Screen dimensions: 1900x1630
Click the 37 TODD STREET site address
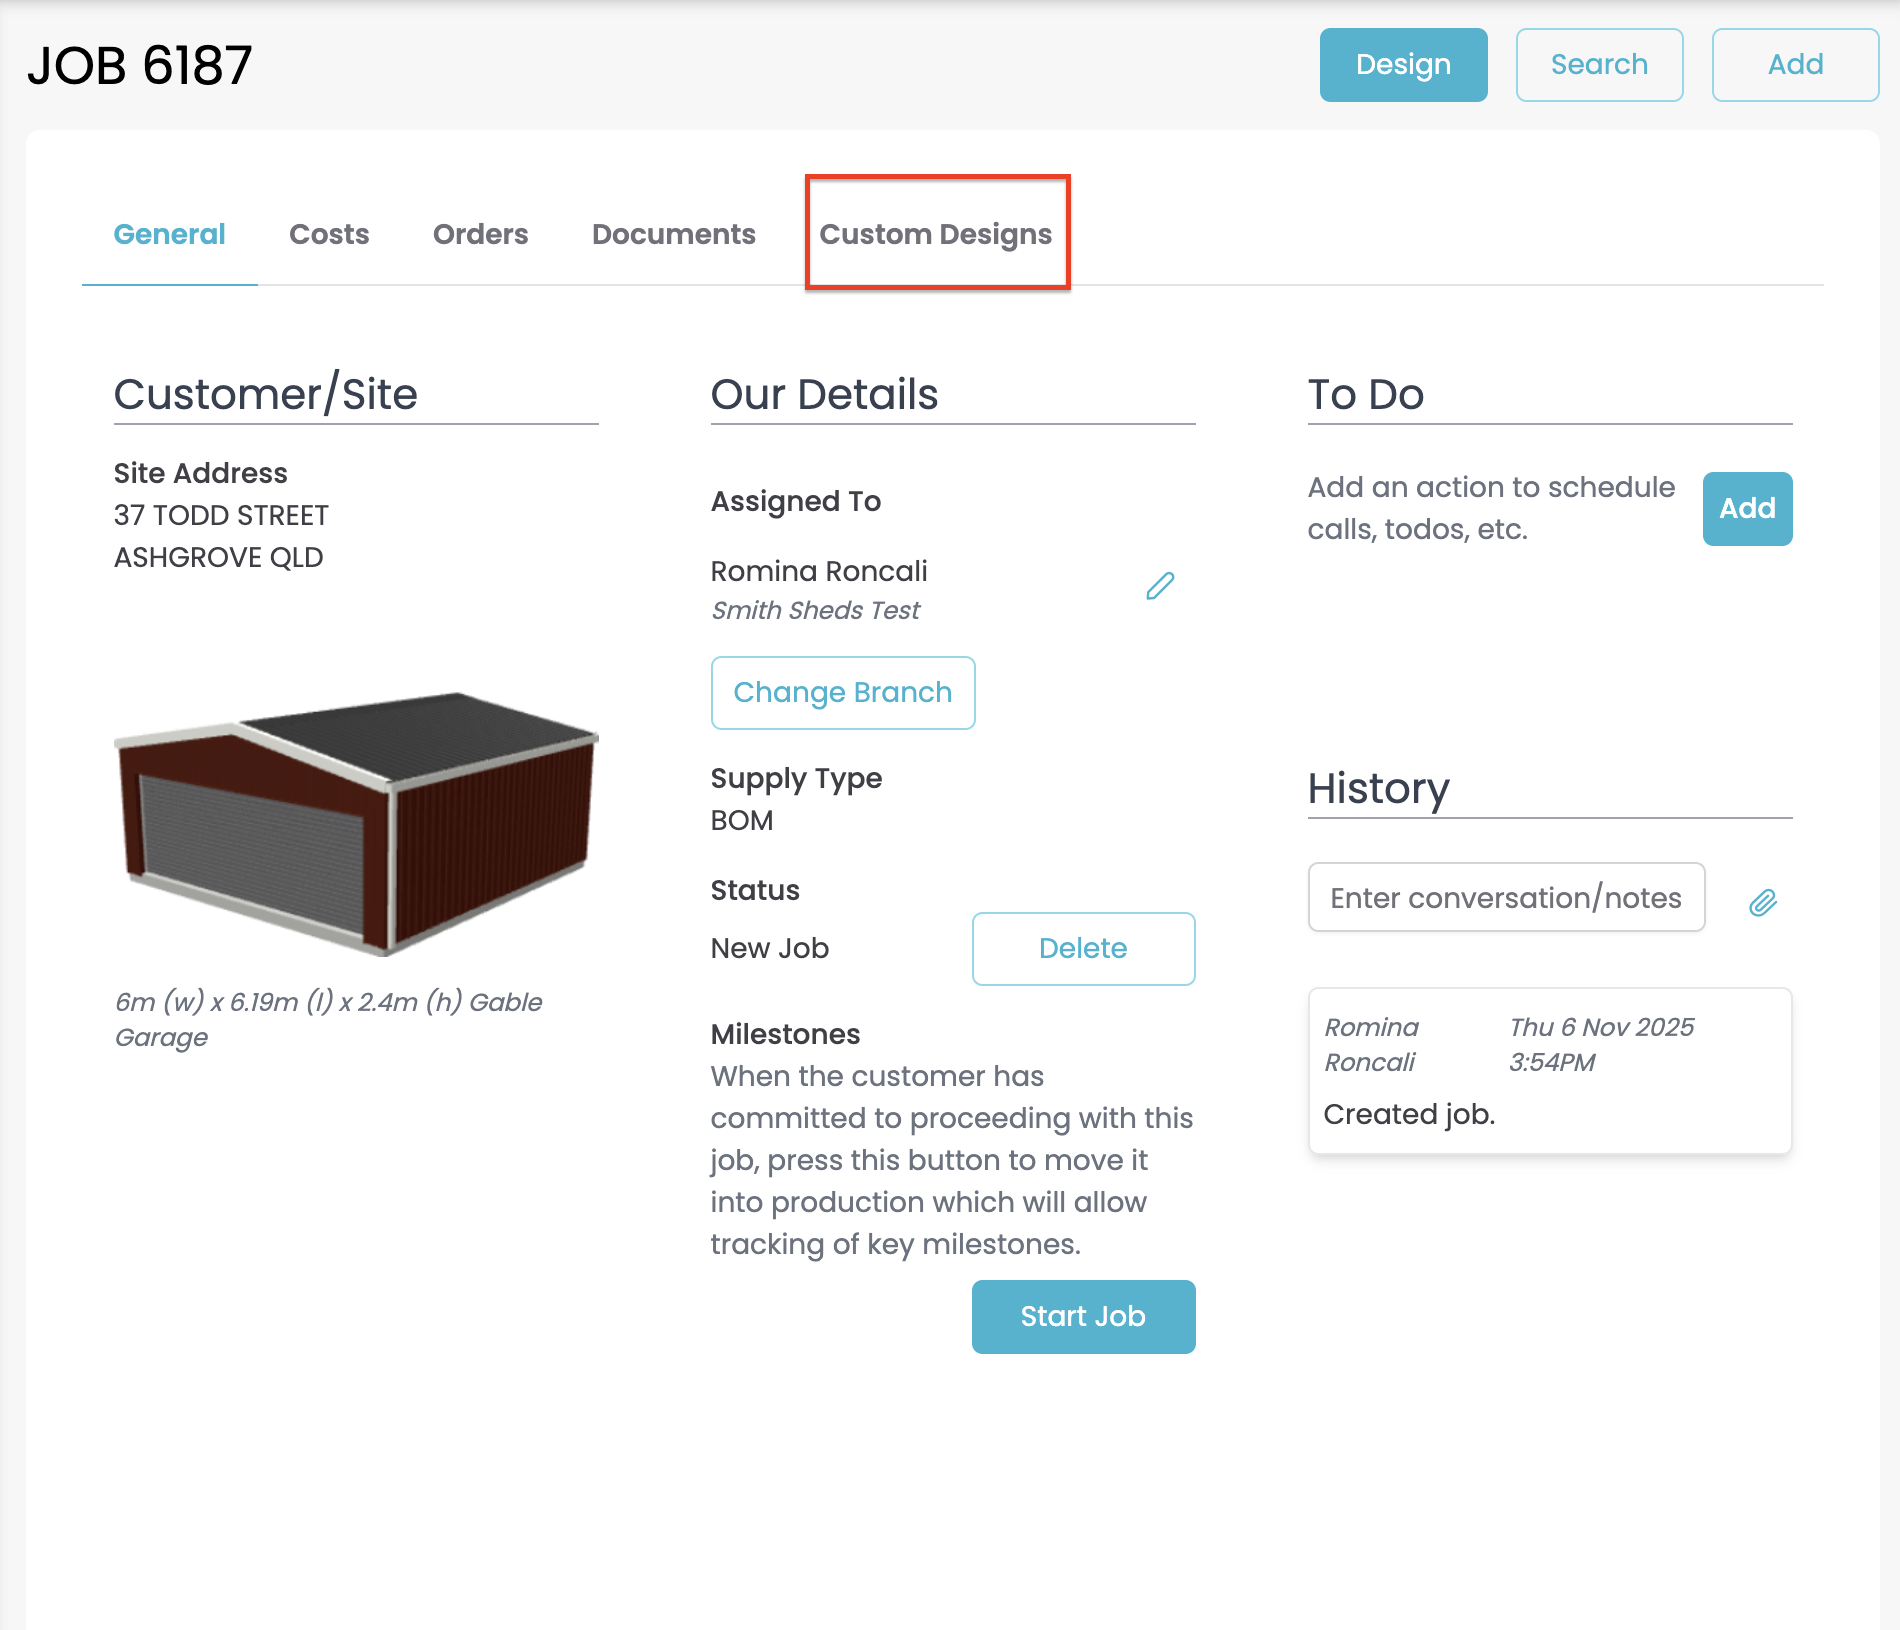click(x=221, y=516)
